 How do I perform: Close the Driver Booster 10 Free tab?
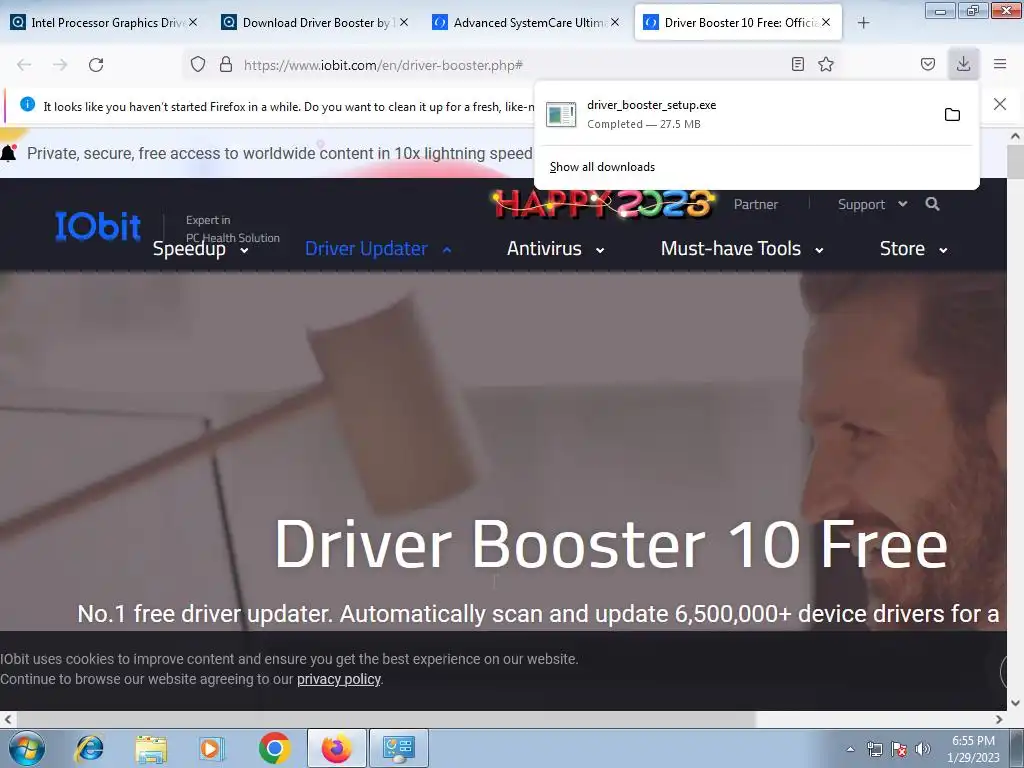click(x=826, y=22)
